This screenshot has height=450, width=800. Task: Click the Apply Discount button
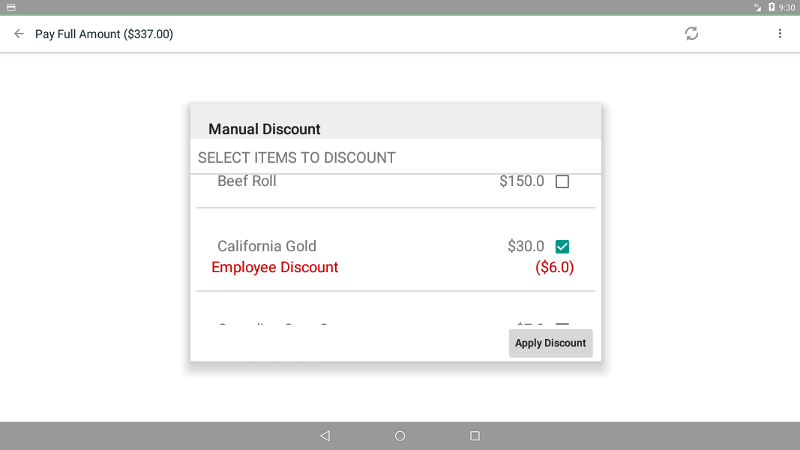(x=551, y=343)
